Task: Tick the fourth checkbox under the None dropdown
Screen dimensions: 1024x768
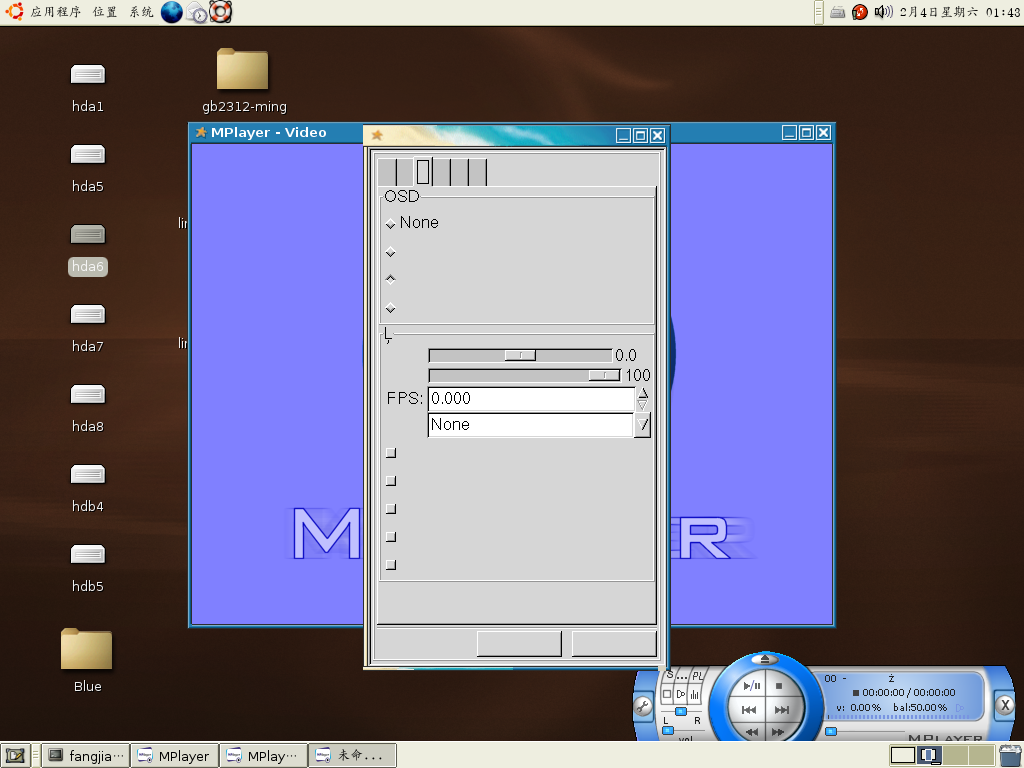Action: pyautogui.click(x=391, y=537)
